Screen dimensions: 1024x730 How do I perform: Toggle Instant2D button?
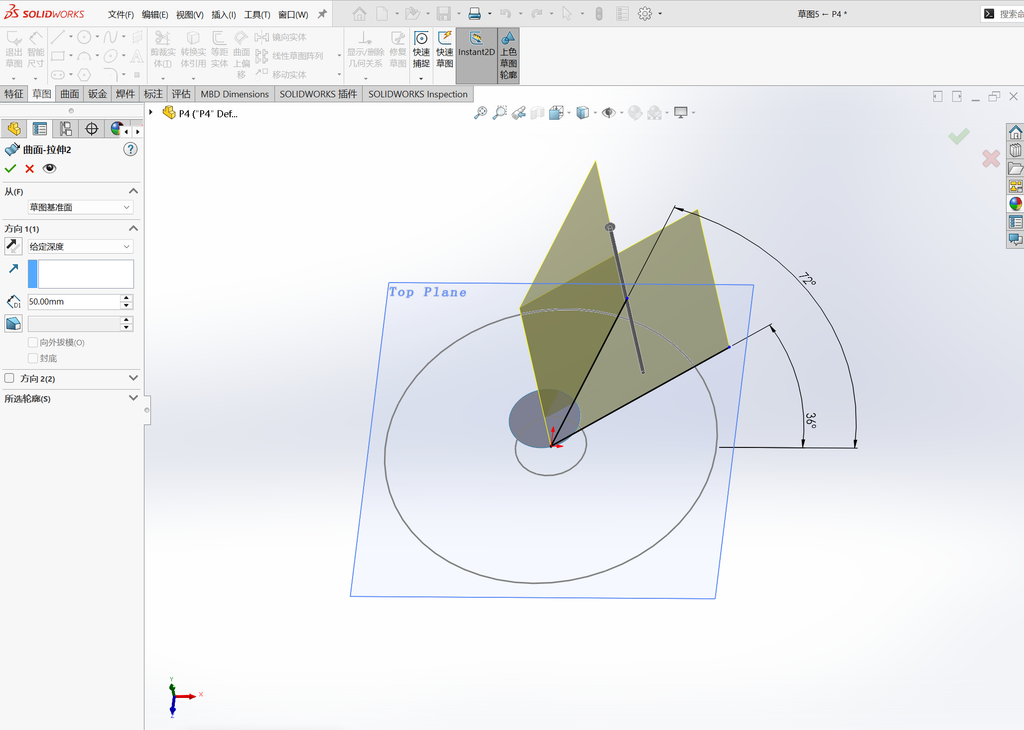[x=476, y=55]
